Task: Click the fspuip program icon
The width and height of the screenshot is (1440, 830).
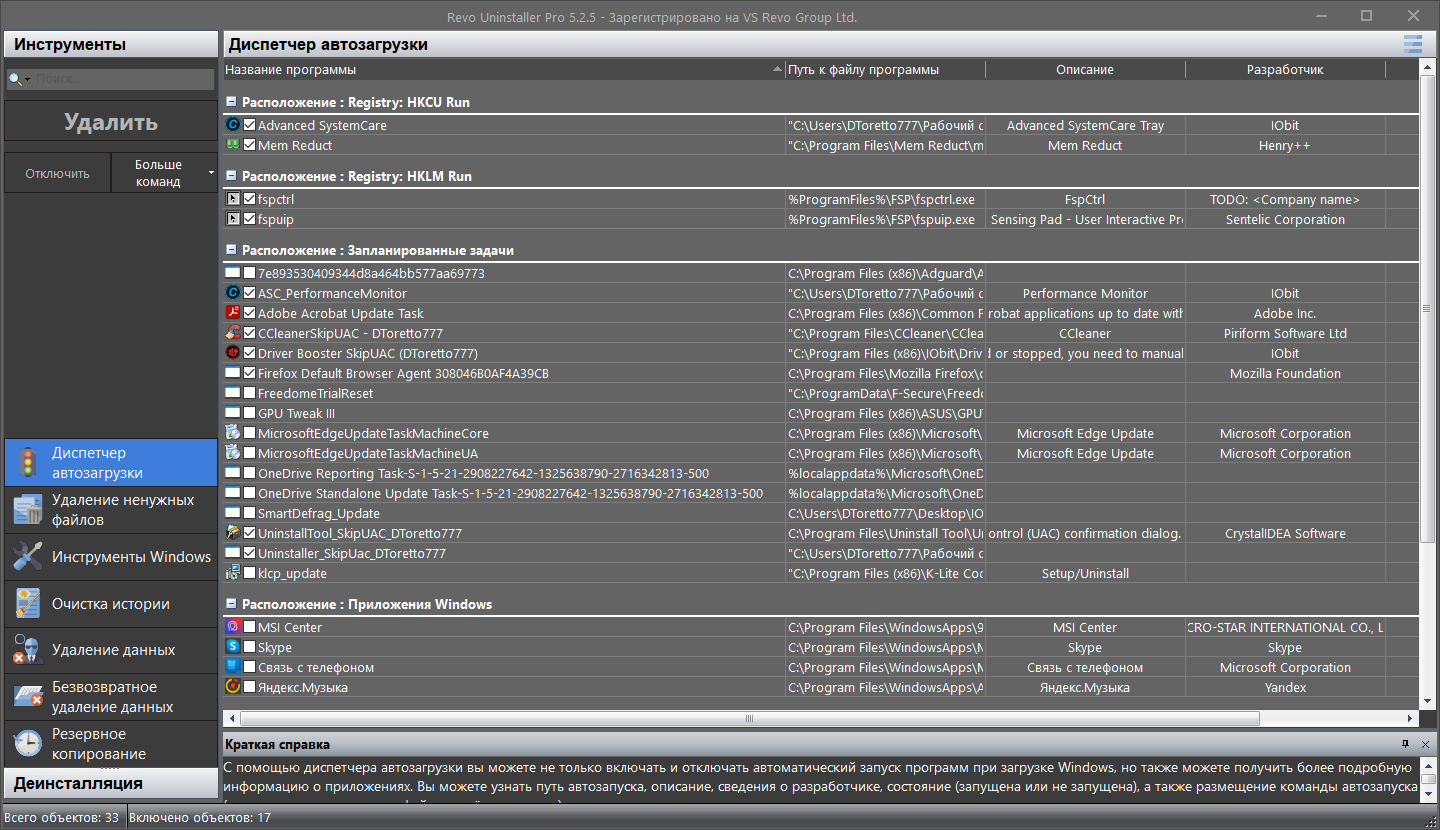Action: click(x=233, y=219)
